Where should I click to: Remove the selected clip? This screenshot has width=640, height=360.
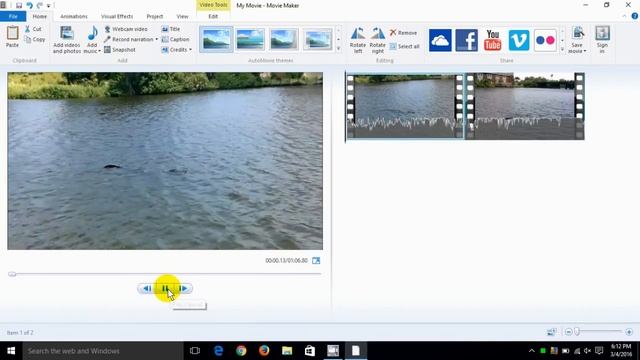[x=403, y=33]
